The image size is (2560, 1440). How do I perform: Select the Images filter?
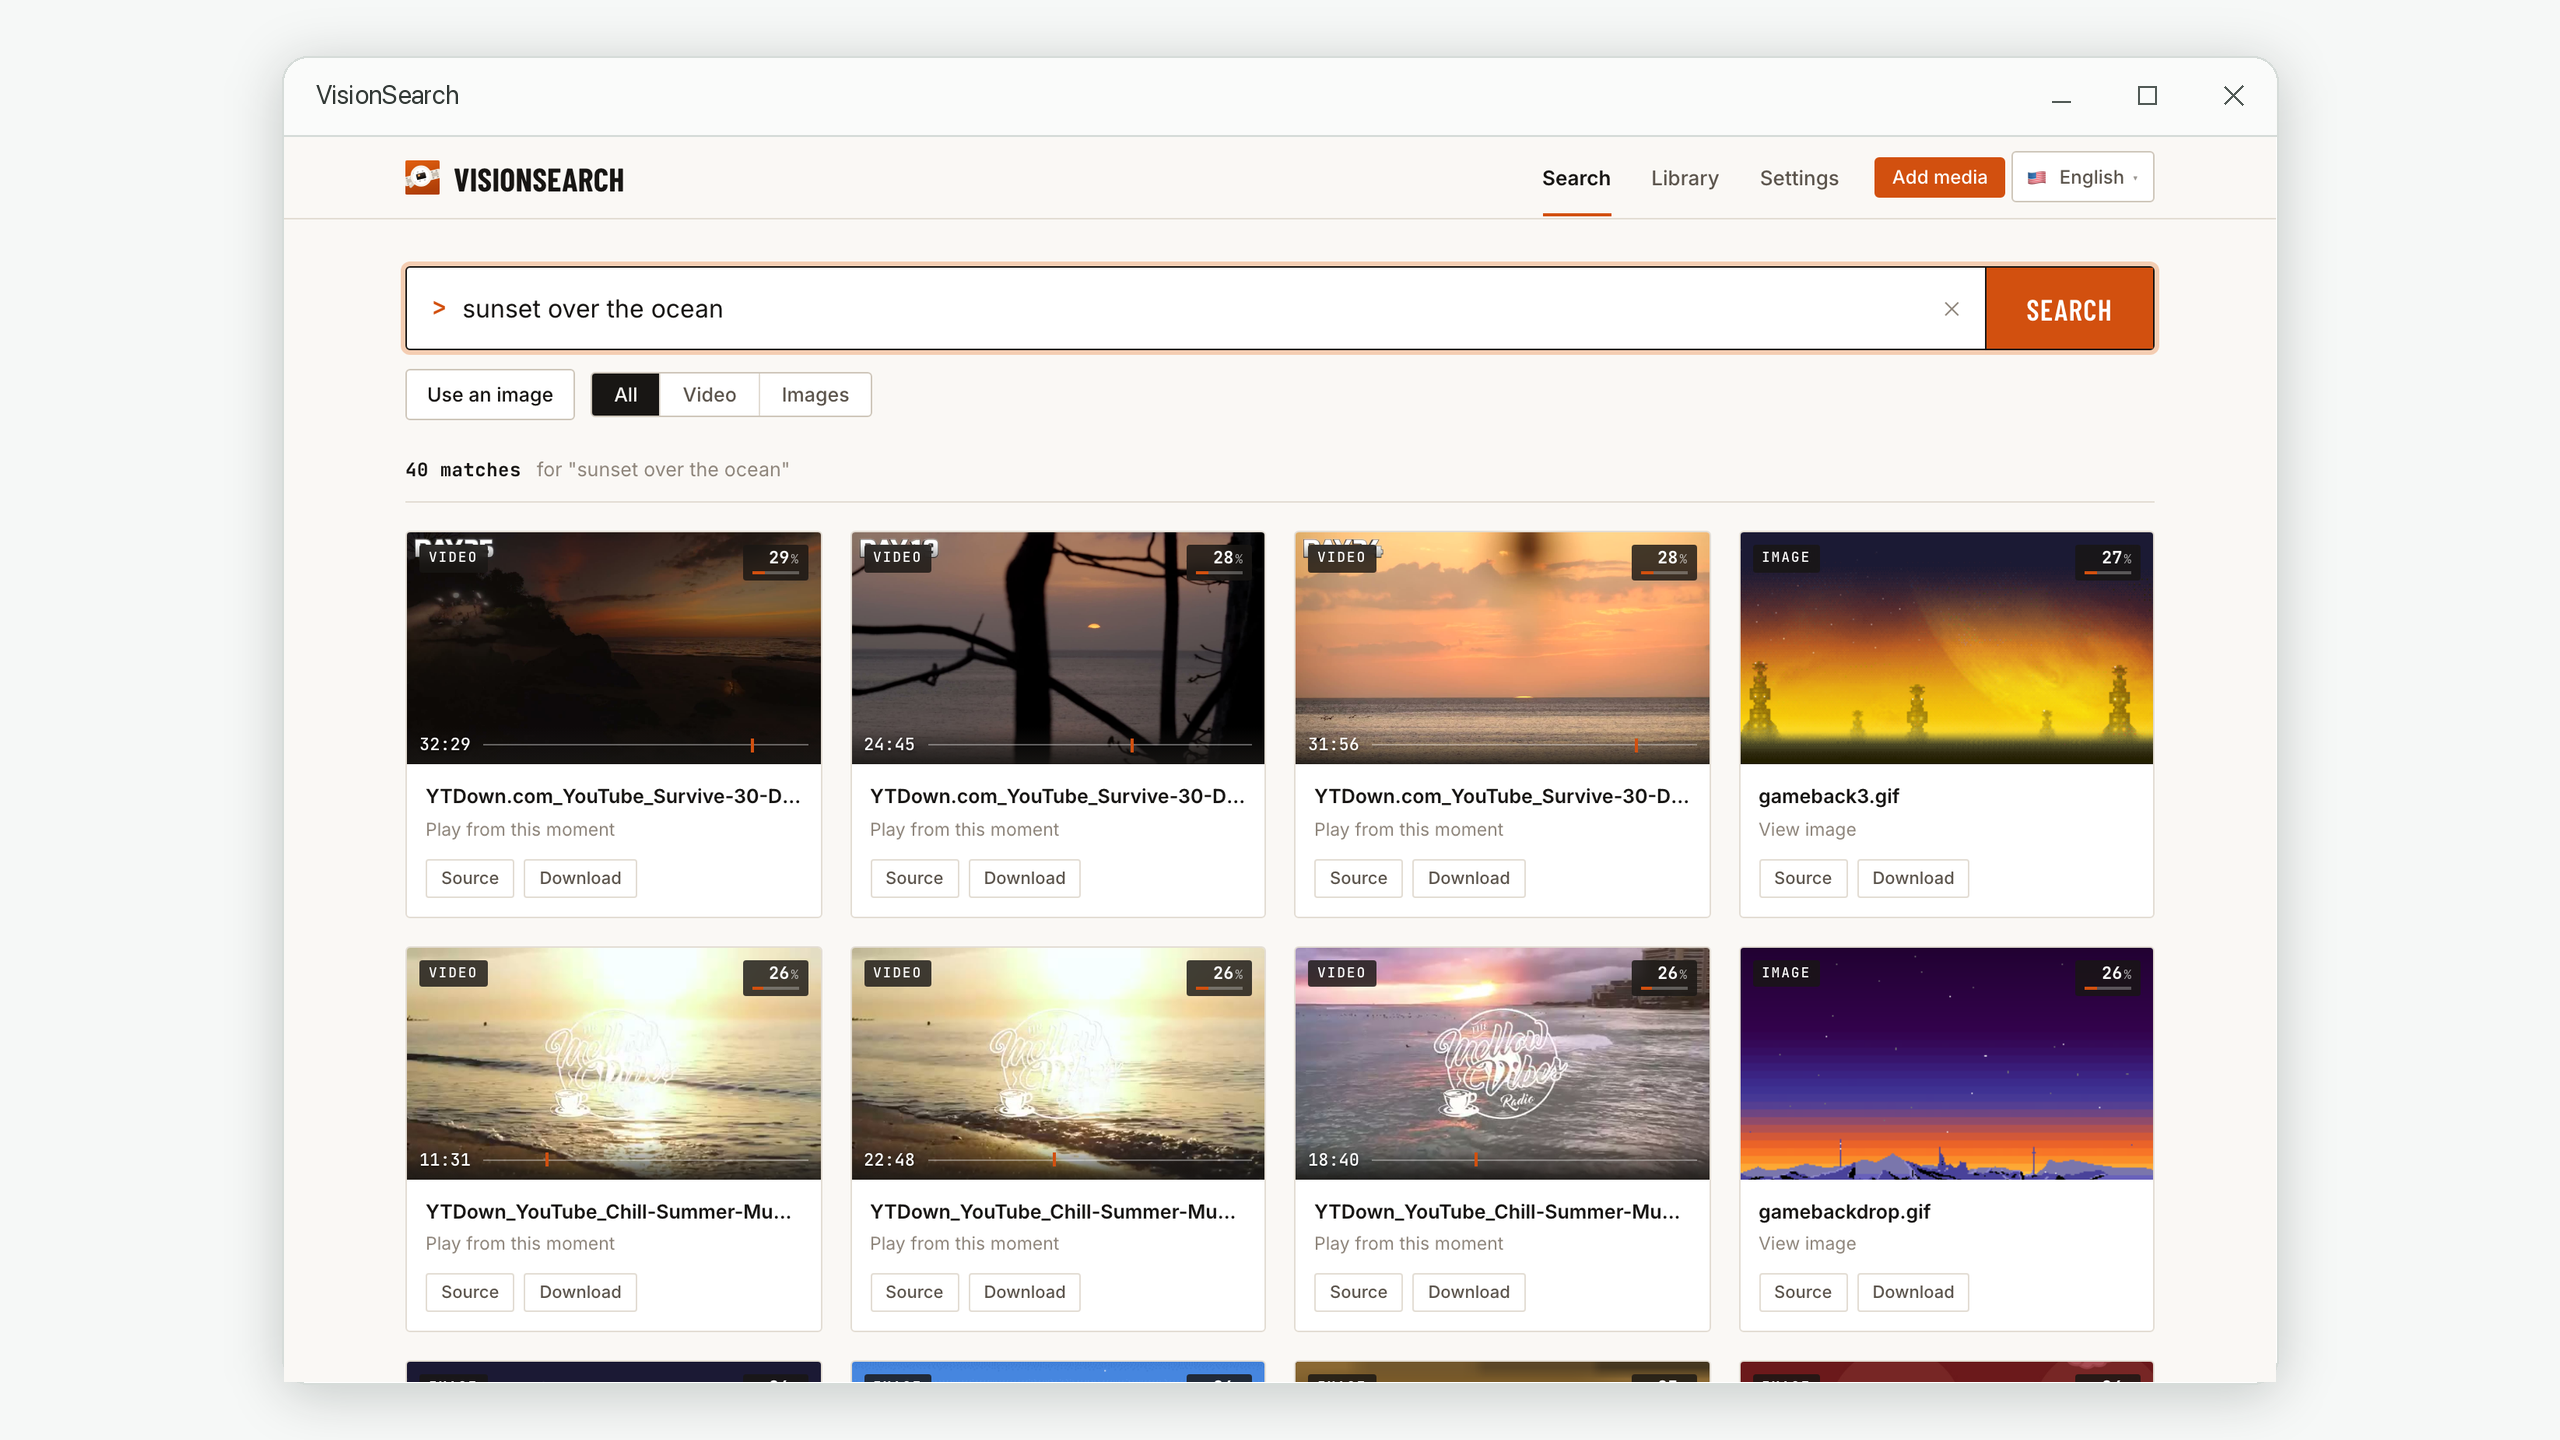pyautogui.click(x=814, y=395)
